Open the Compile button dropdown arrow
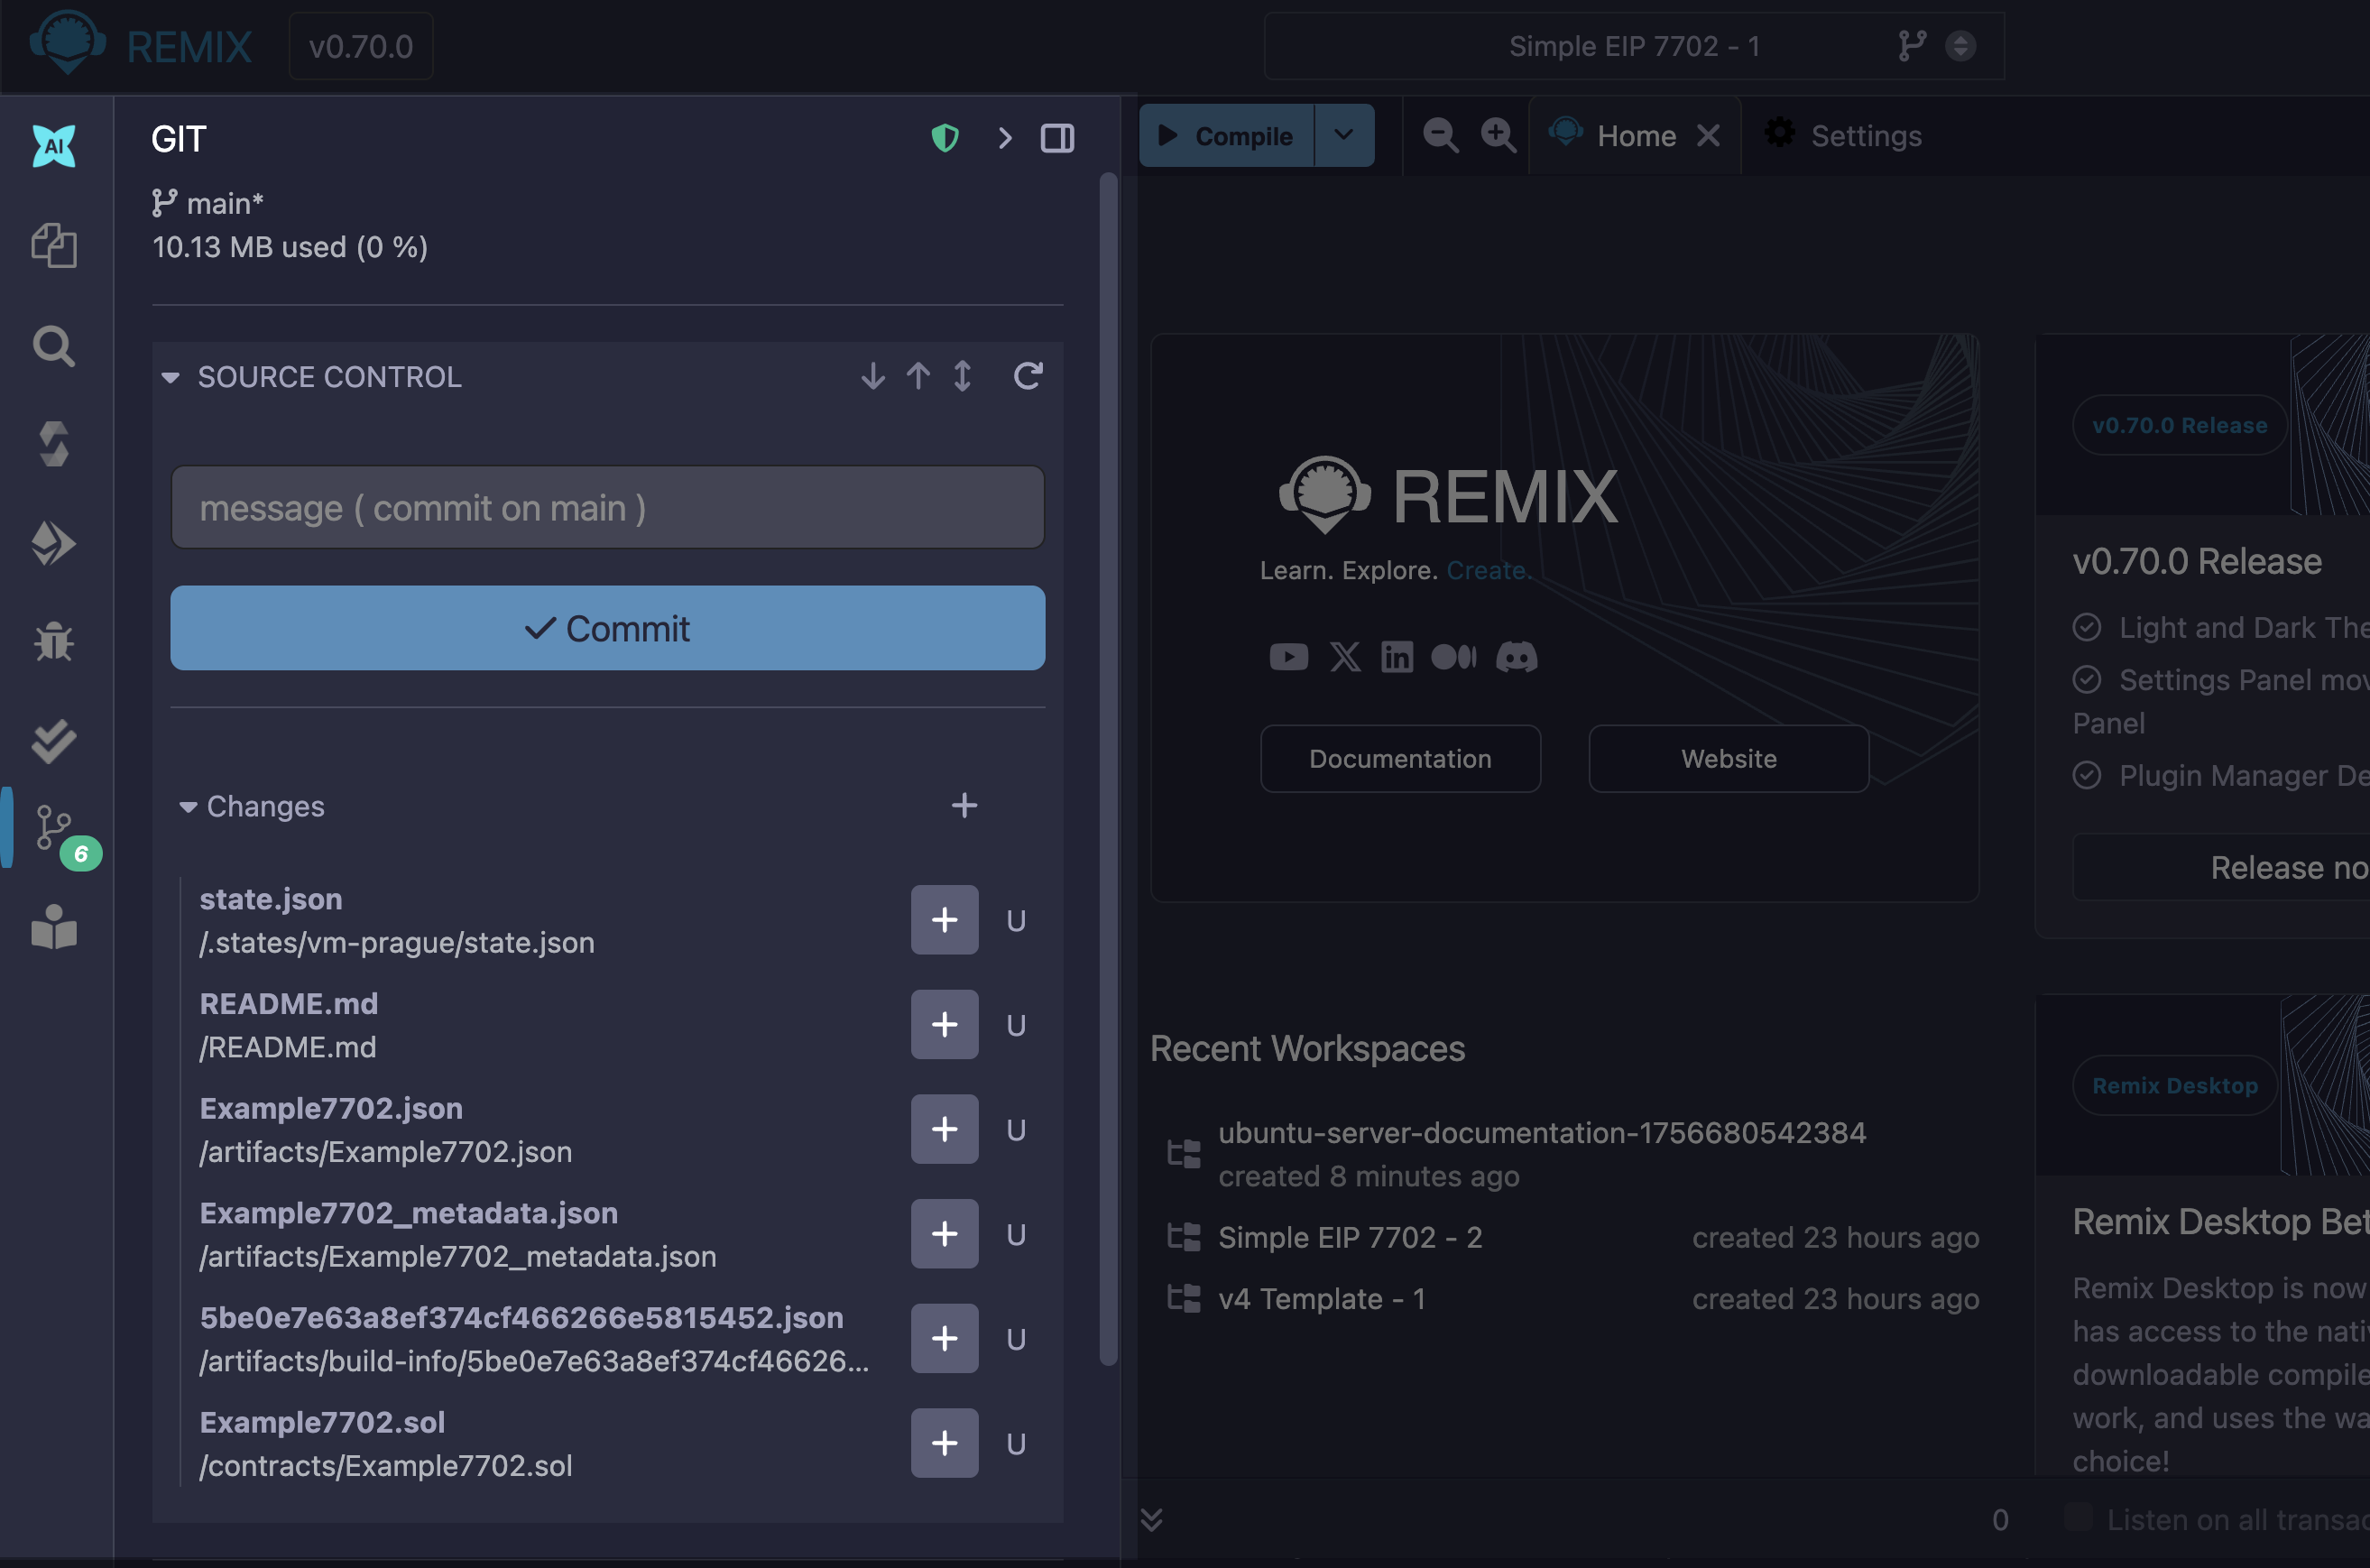 pyautogui.click(x=1344, y=135)
